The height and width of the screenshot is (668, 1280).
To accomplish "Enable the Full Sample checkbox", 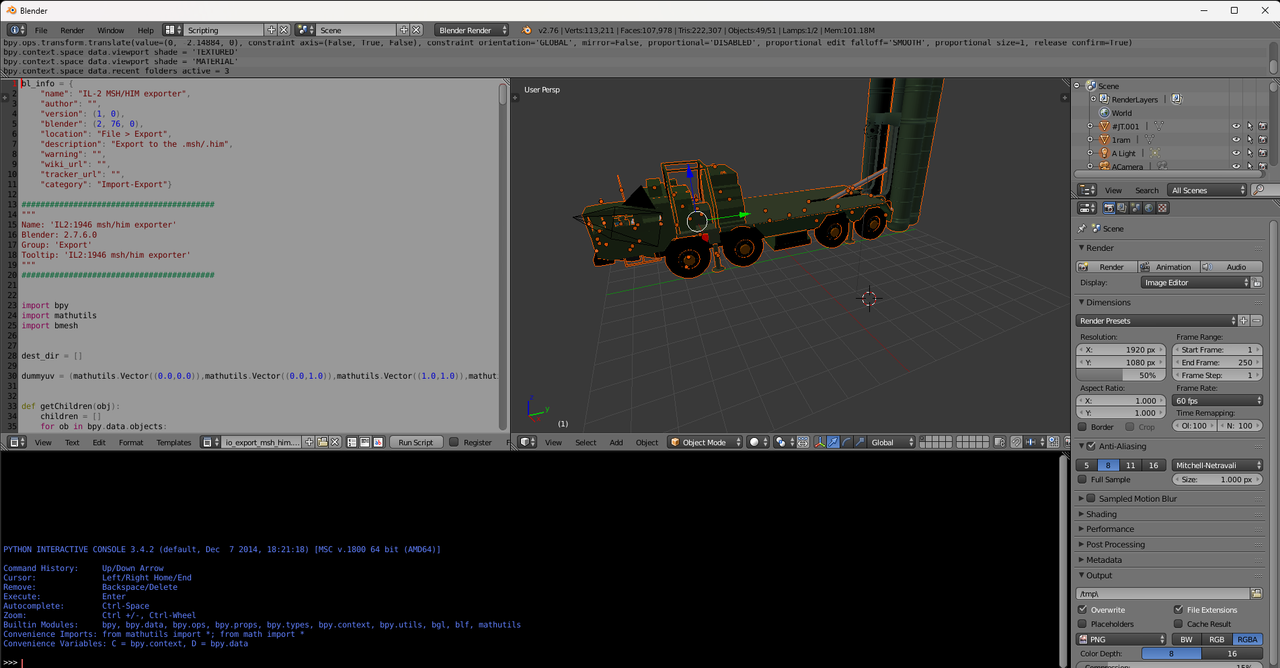I will (x=1083, y=480).
